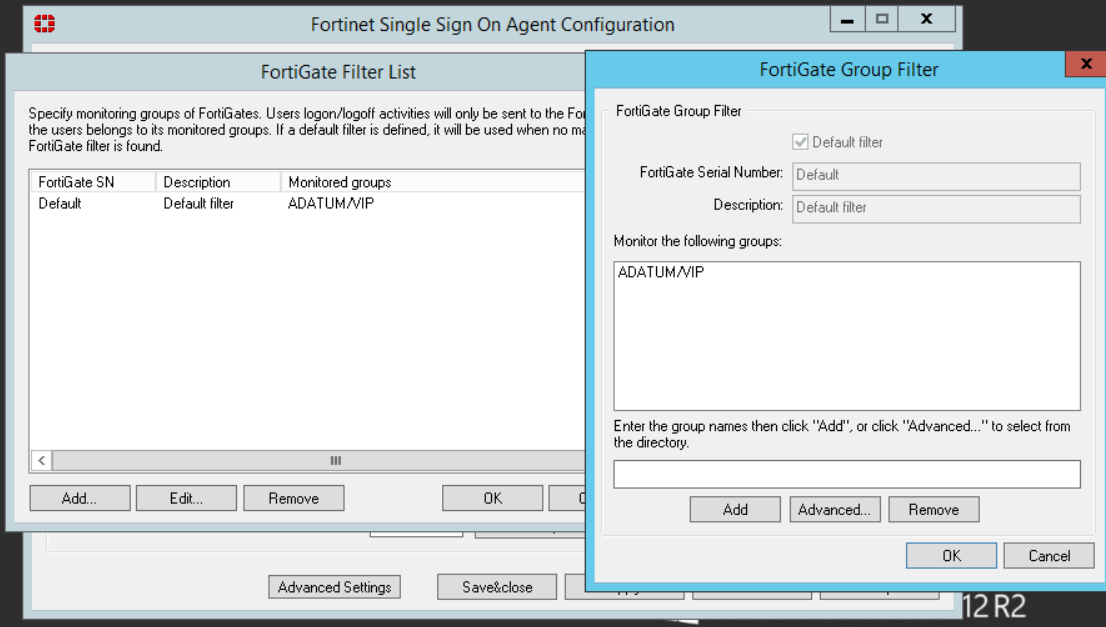Maximize the Fortinet Single Sign On Agent window
This screenshot has height=627, width=1106.
coord(882,19)
